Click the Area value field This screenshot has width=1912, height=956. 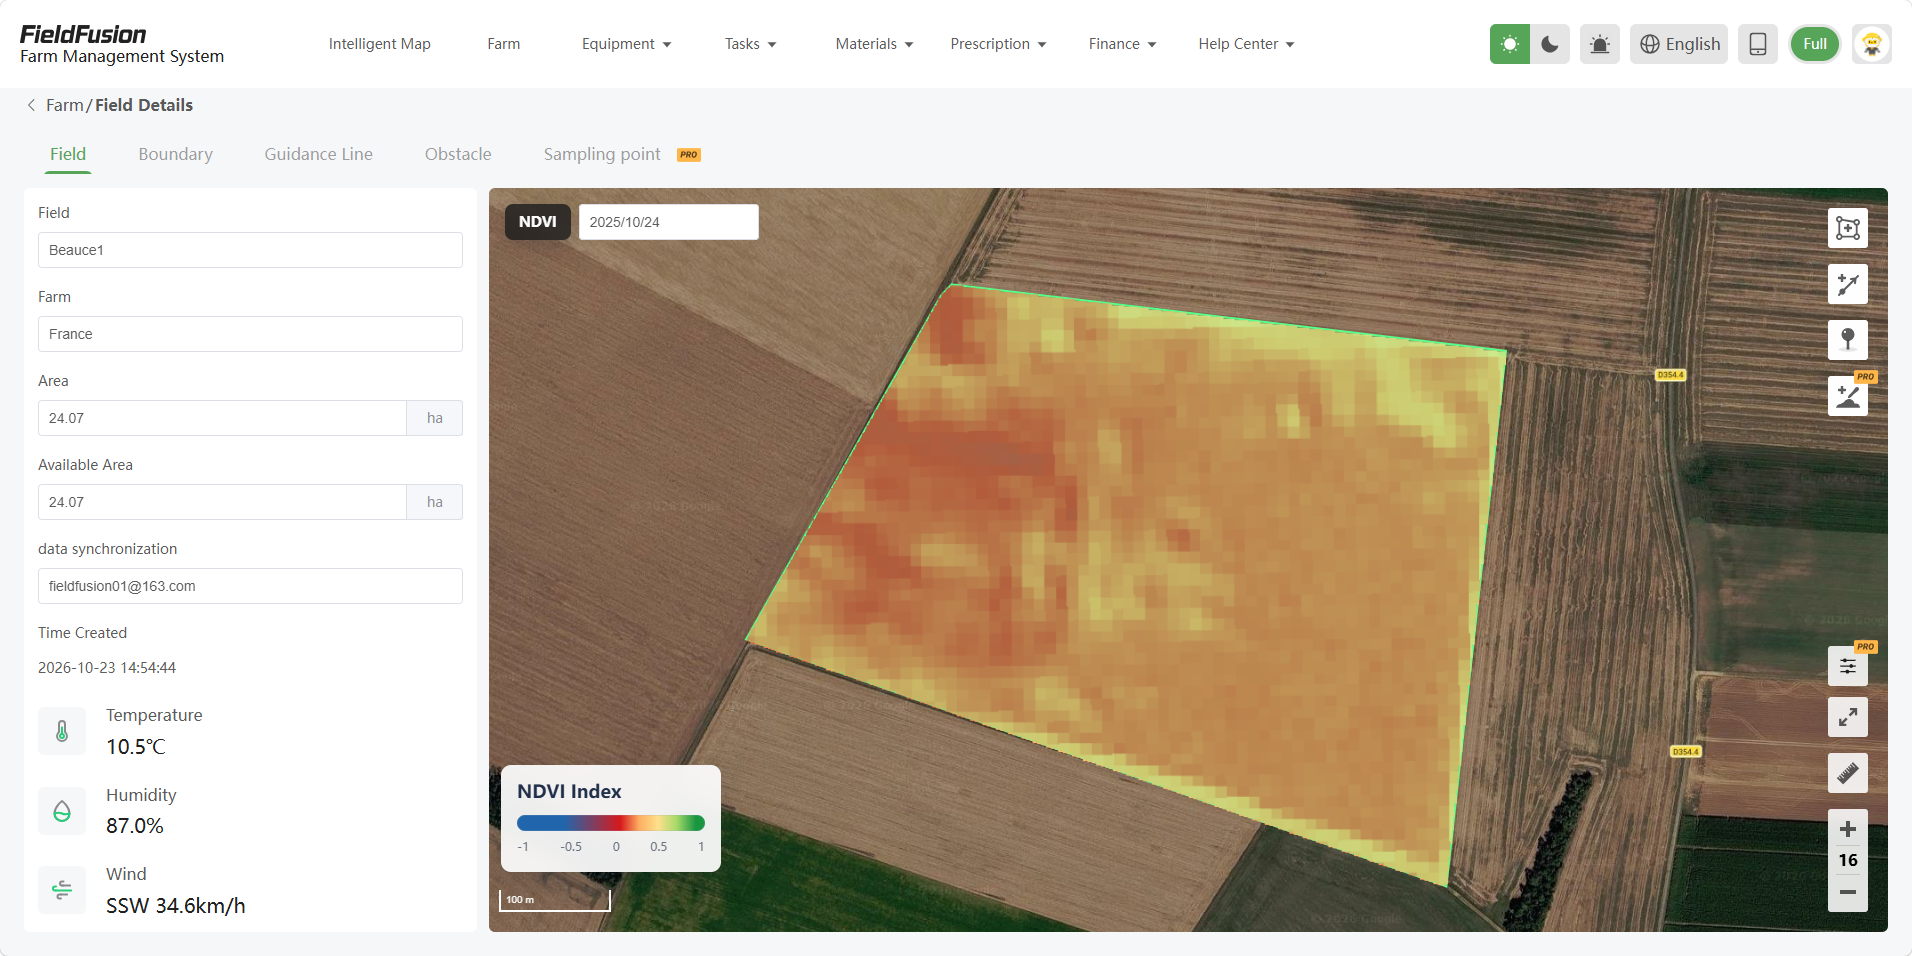coord(222,418)
